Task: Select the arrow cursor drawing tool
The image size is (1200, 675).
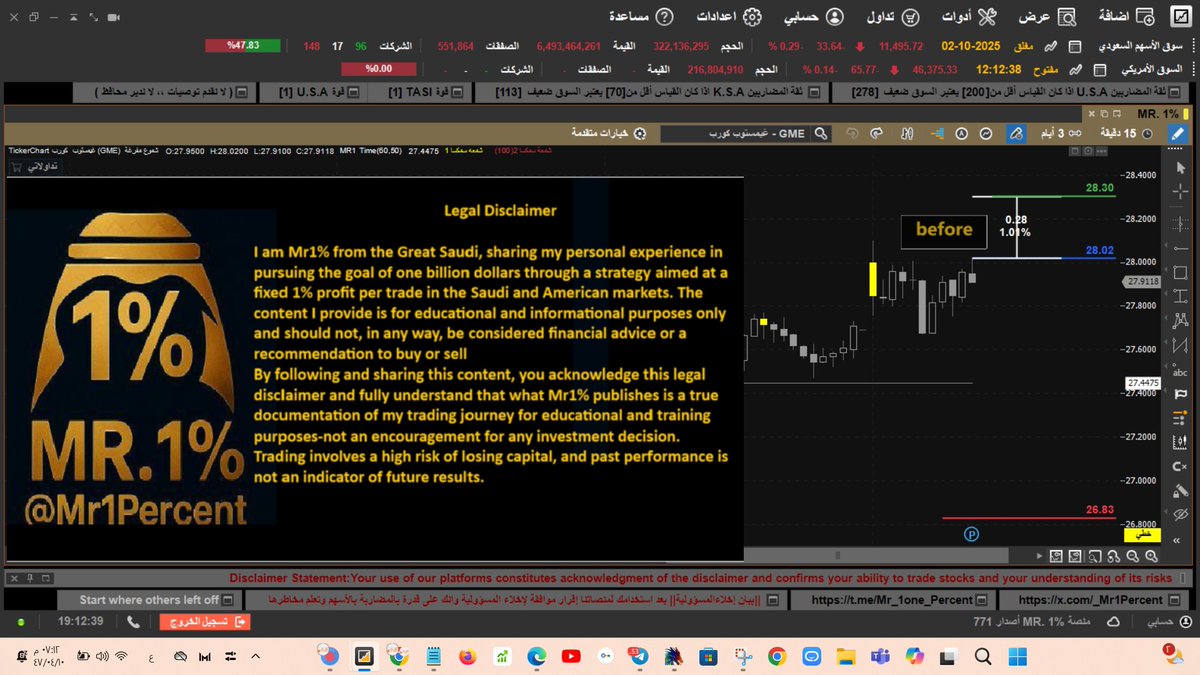Action: (x=1182, y=167)
